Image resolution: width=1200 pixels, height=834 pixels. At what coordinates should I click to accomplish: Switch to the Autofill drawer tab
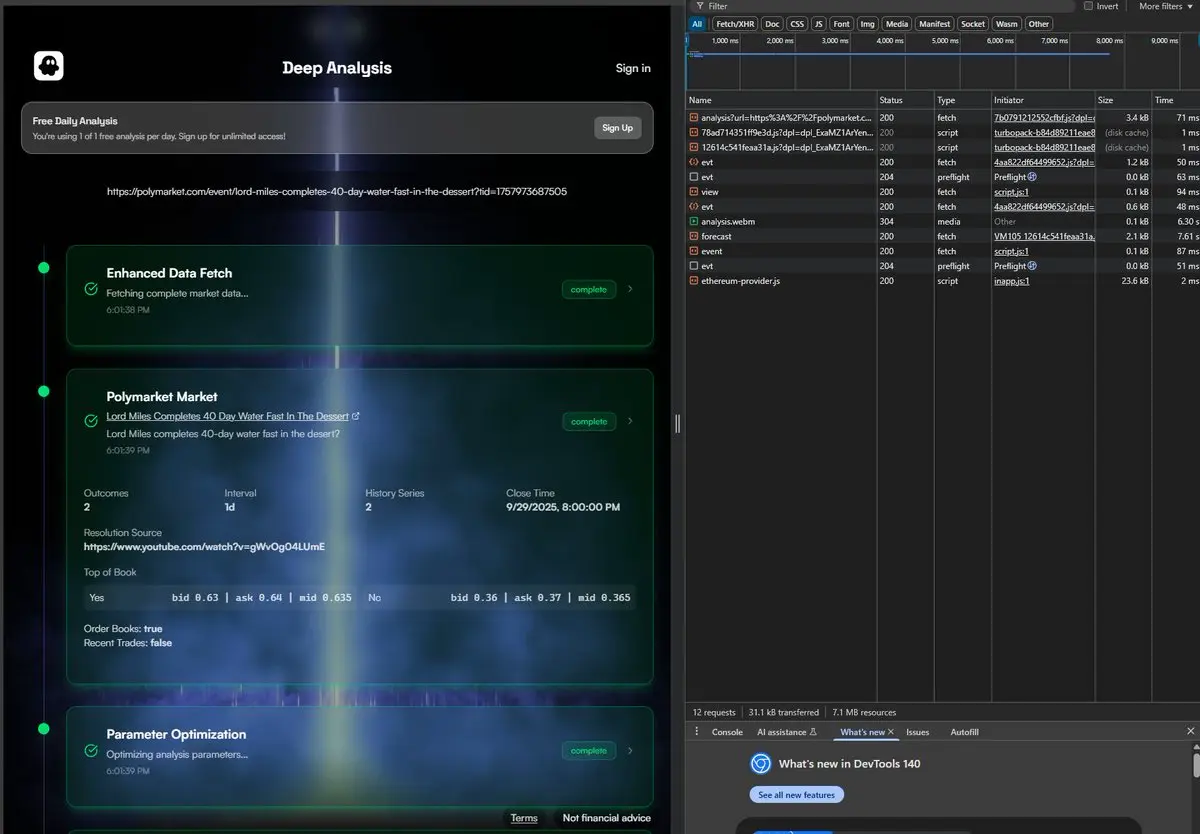click(x=965, y=732)
